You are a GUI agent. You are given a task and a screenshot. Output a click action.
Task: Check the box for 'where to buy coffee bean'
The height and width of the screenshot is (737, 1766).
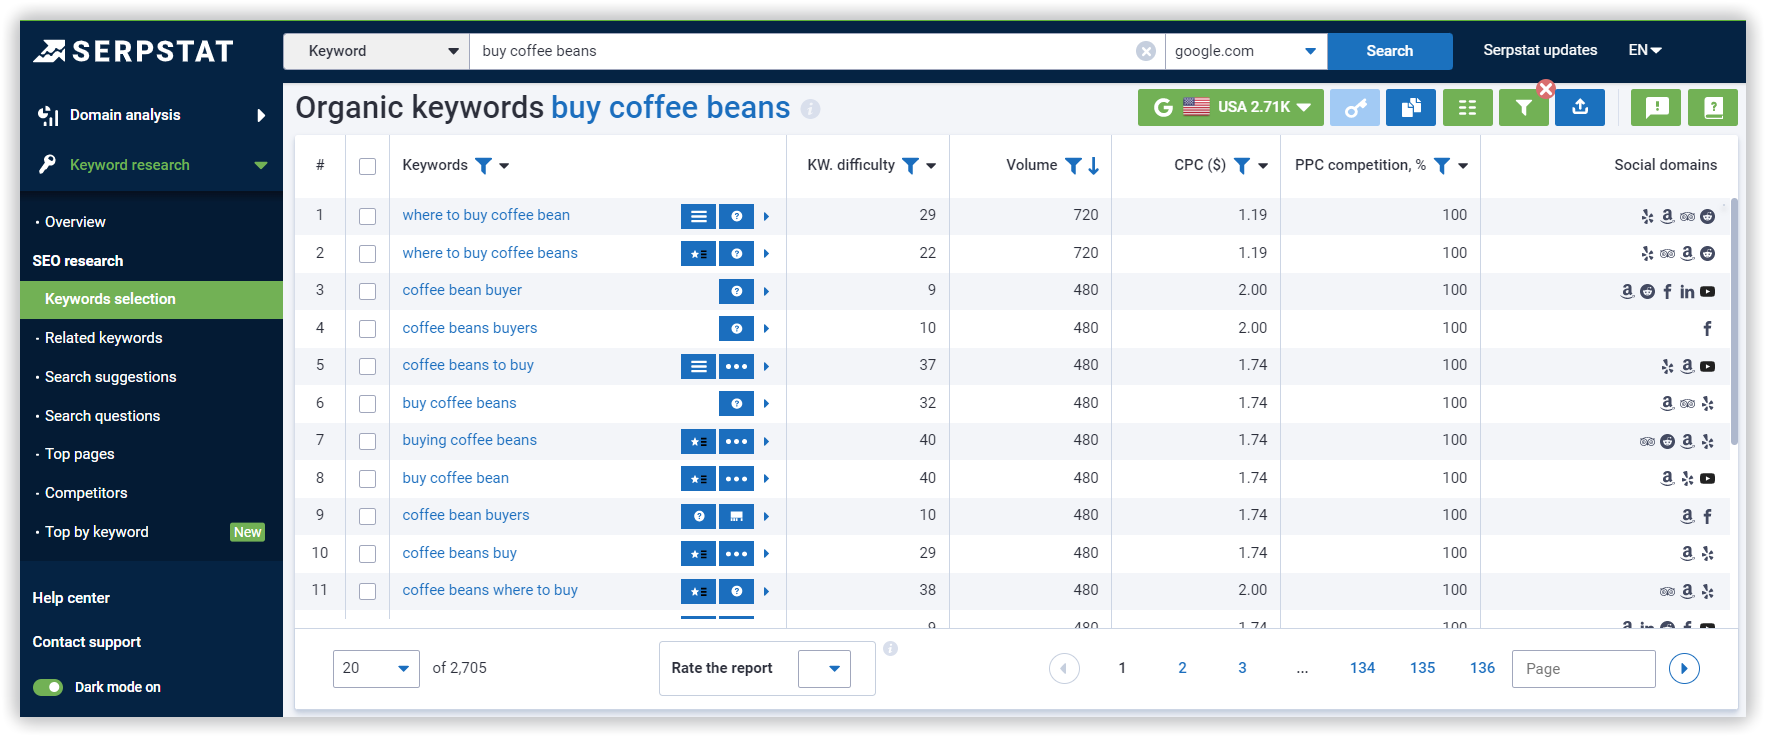click(x=367, y=216)
